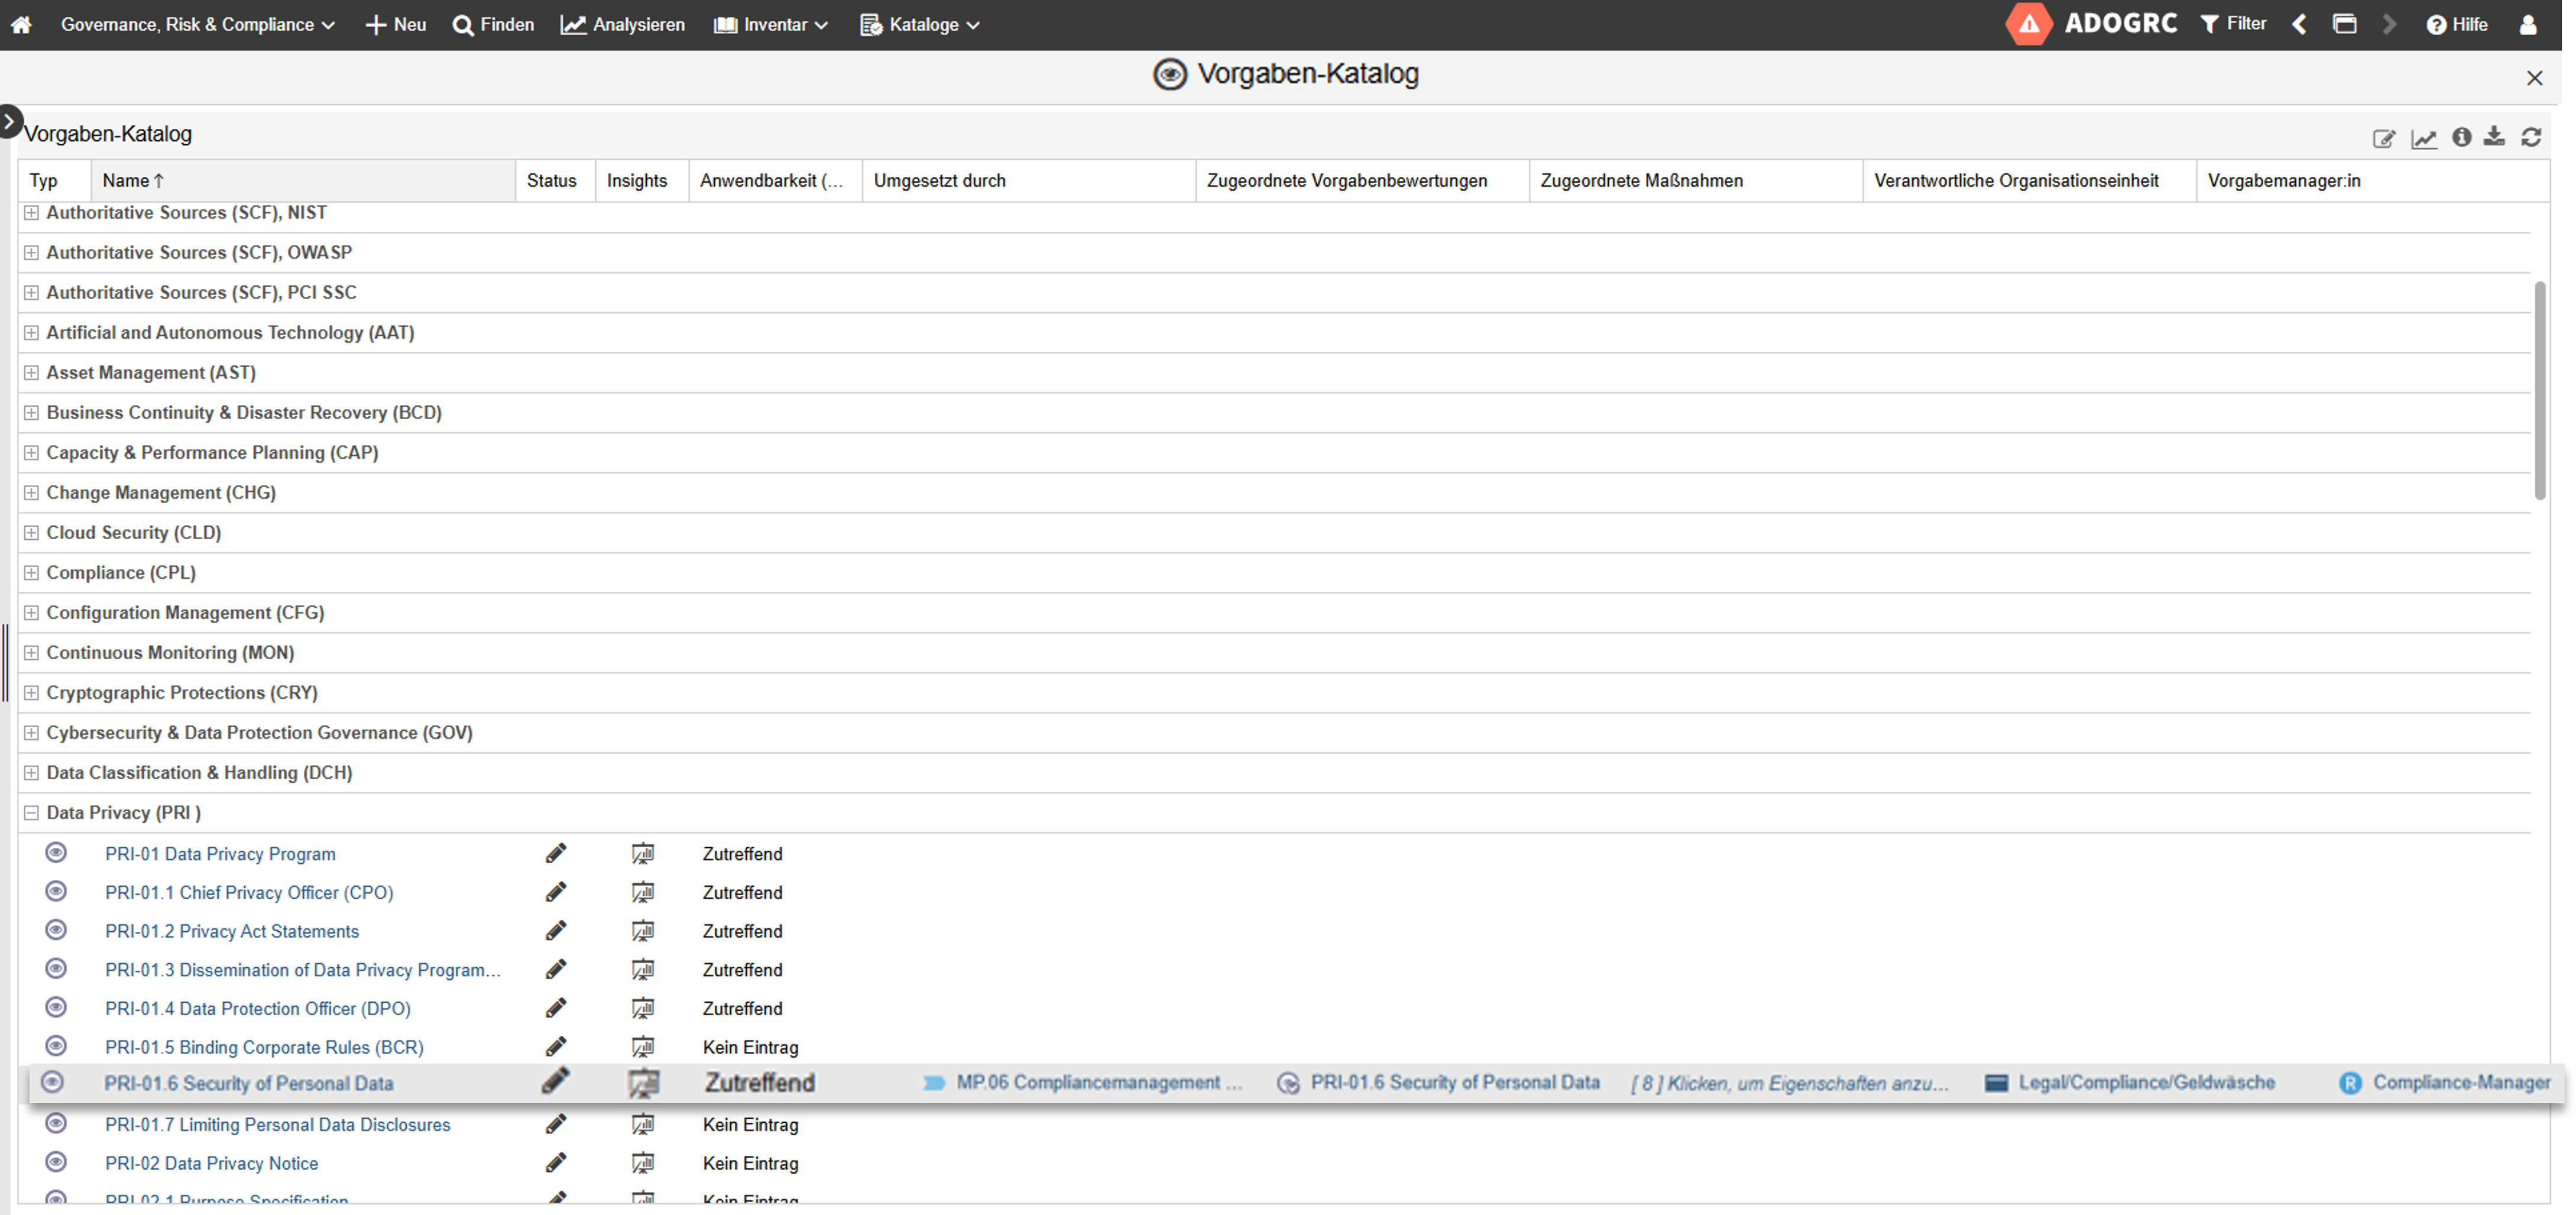The width and height of the screenshot is (2576, 1215).
Task: Click eye icon for PRI-01 Data Privacy Program
Action: 56,853
